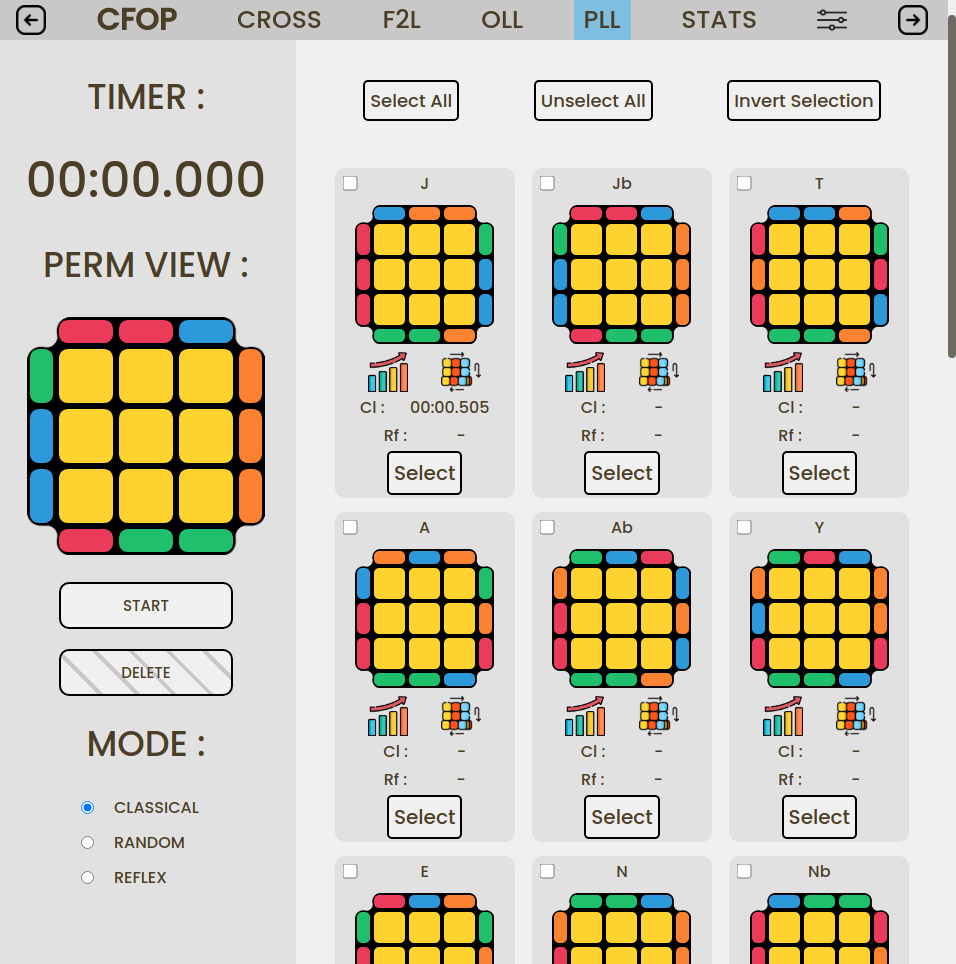
Task: Open the settings sliders icon
Action: point(831,20)
